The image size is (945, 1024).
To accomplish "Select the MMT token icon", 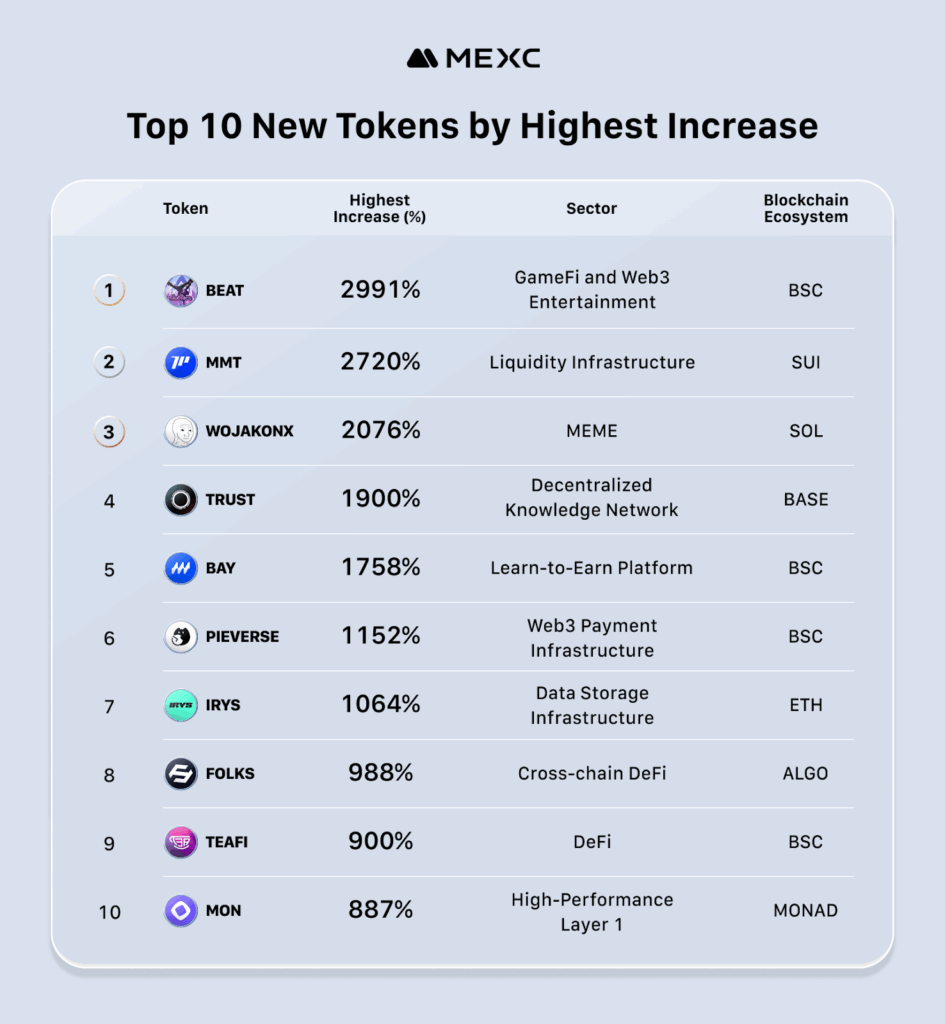I will (x=181, y=362).
